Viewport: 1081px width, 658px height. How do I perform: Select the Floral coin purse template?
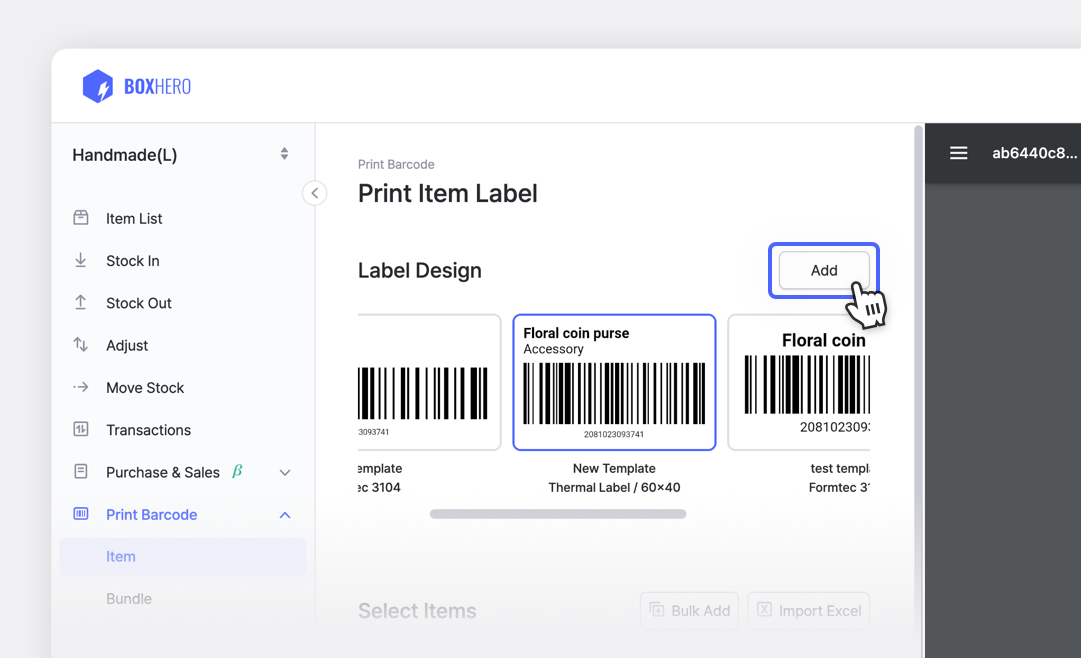613,382
